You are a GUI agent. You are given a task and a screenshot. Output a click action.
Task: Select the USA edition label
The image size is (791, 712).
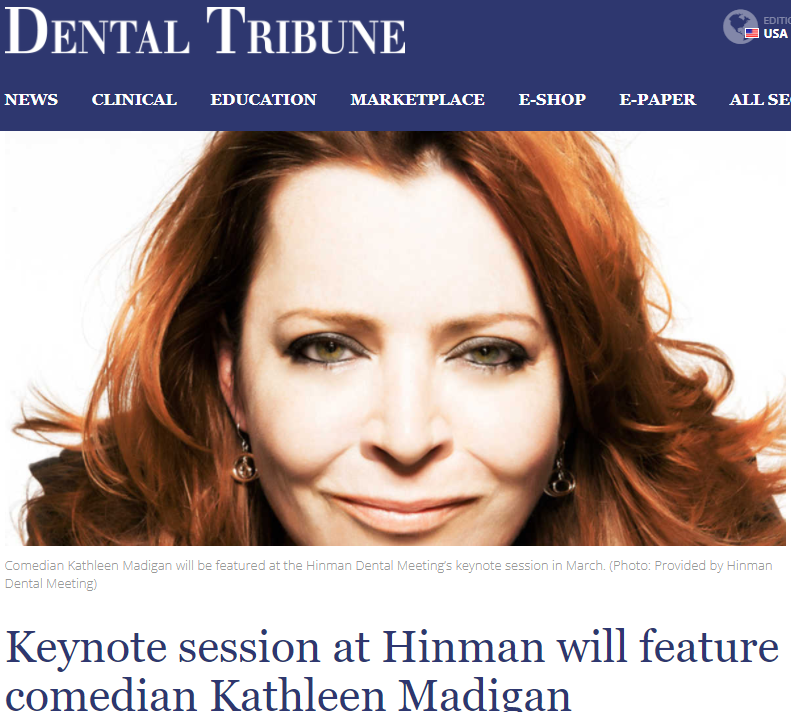click(775, 33)
